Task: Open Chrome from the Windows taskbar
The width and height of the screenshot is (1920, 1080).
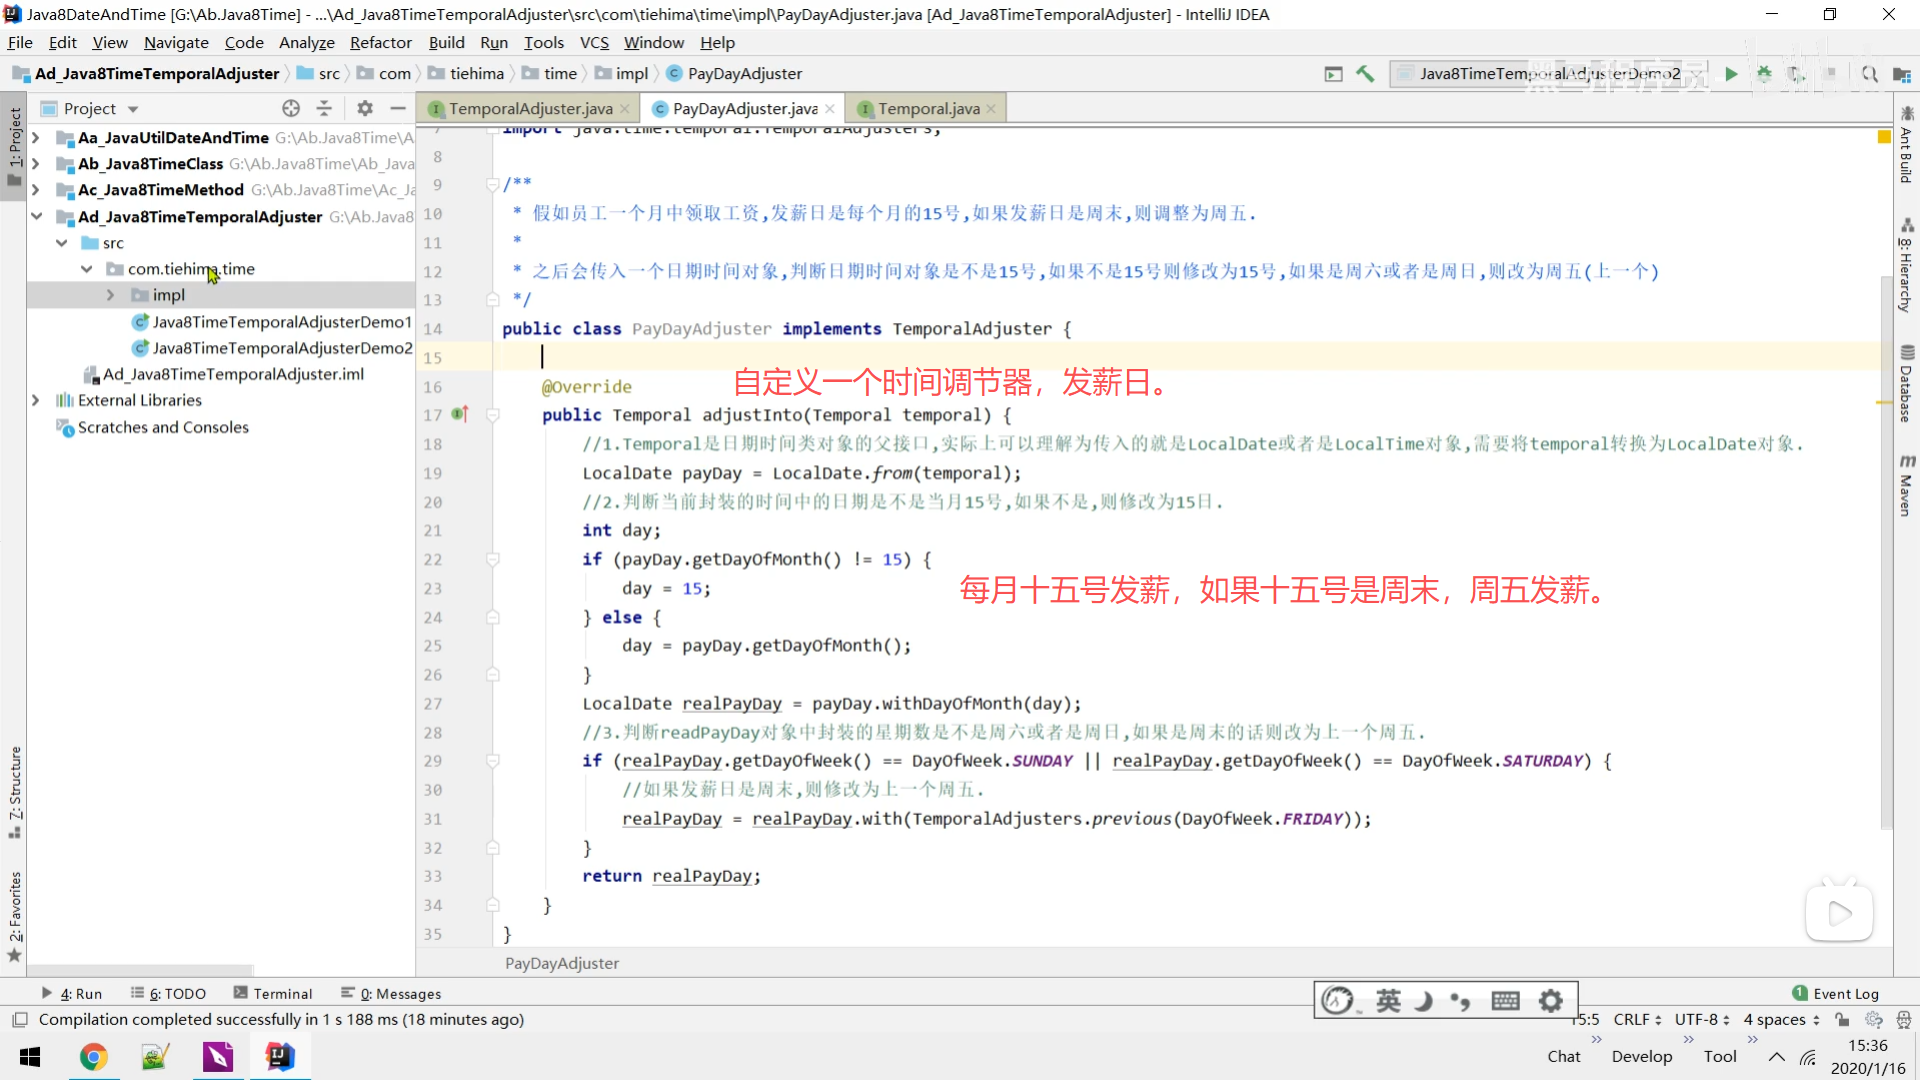Action: click(94, 1056)
